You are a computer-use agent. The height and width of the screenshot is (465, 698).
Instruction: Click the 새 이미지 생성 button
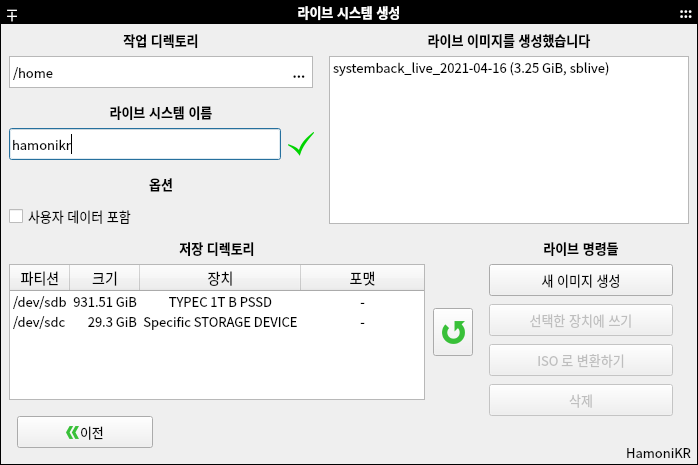pyautogui.click(x=580, y=280)
